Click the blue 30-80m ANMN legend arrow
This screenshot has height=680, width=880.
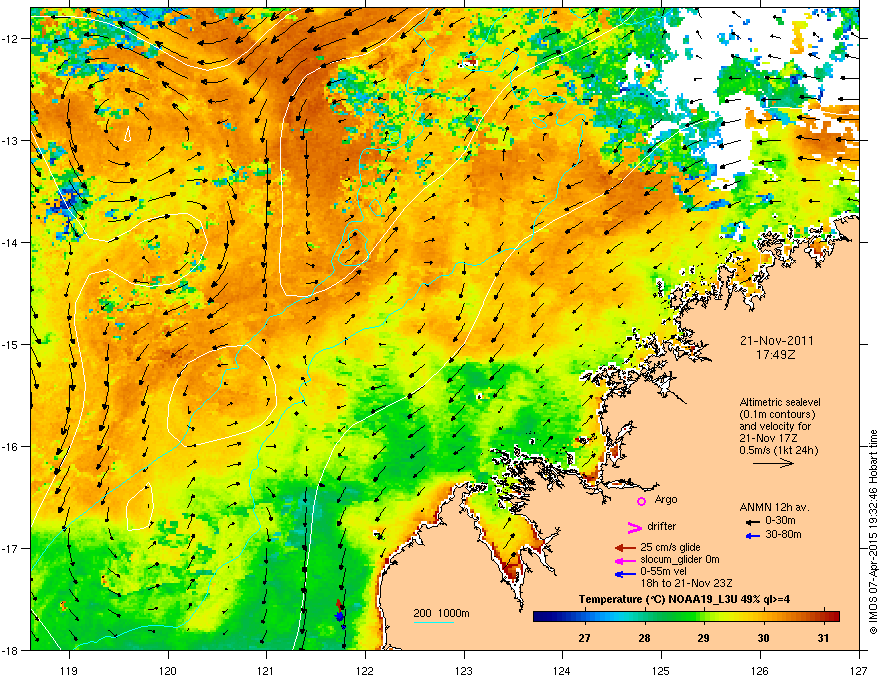click(753, 536)
